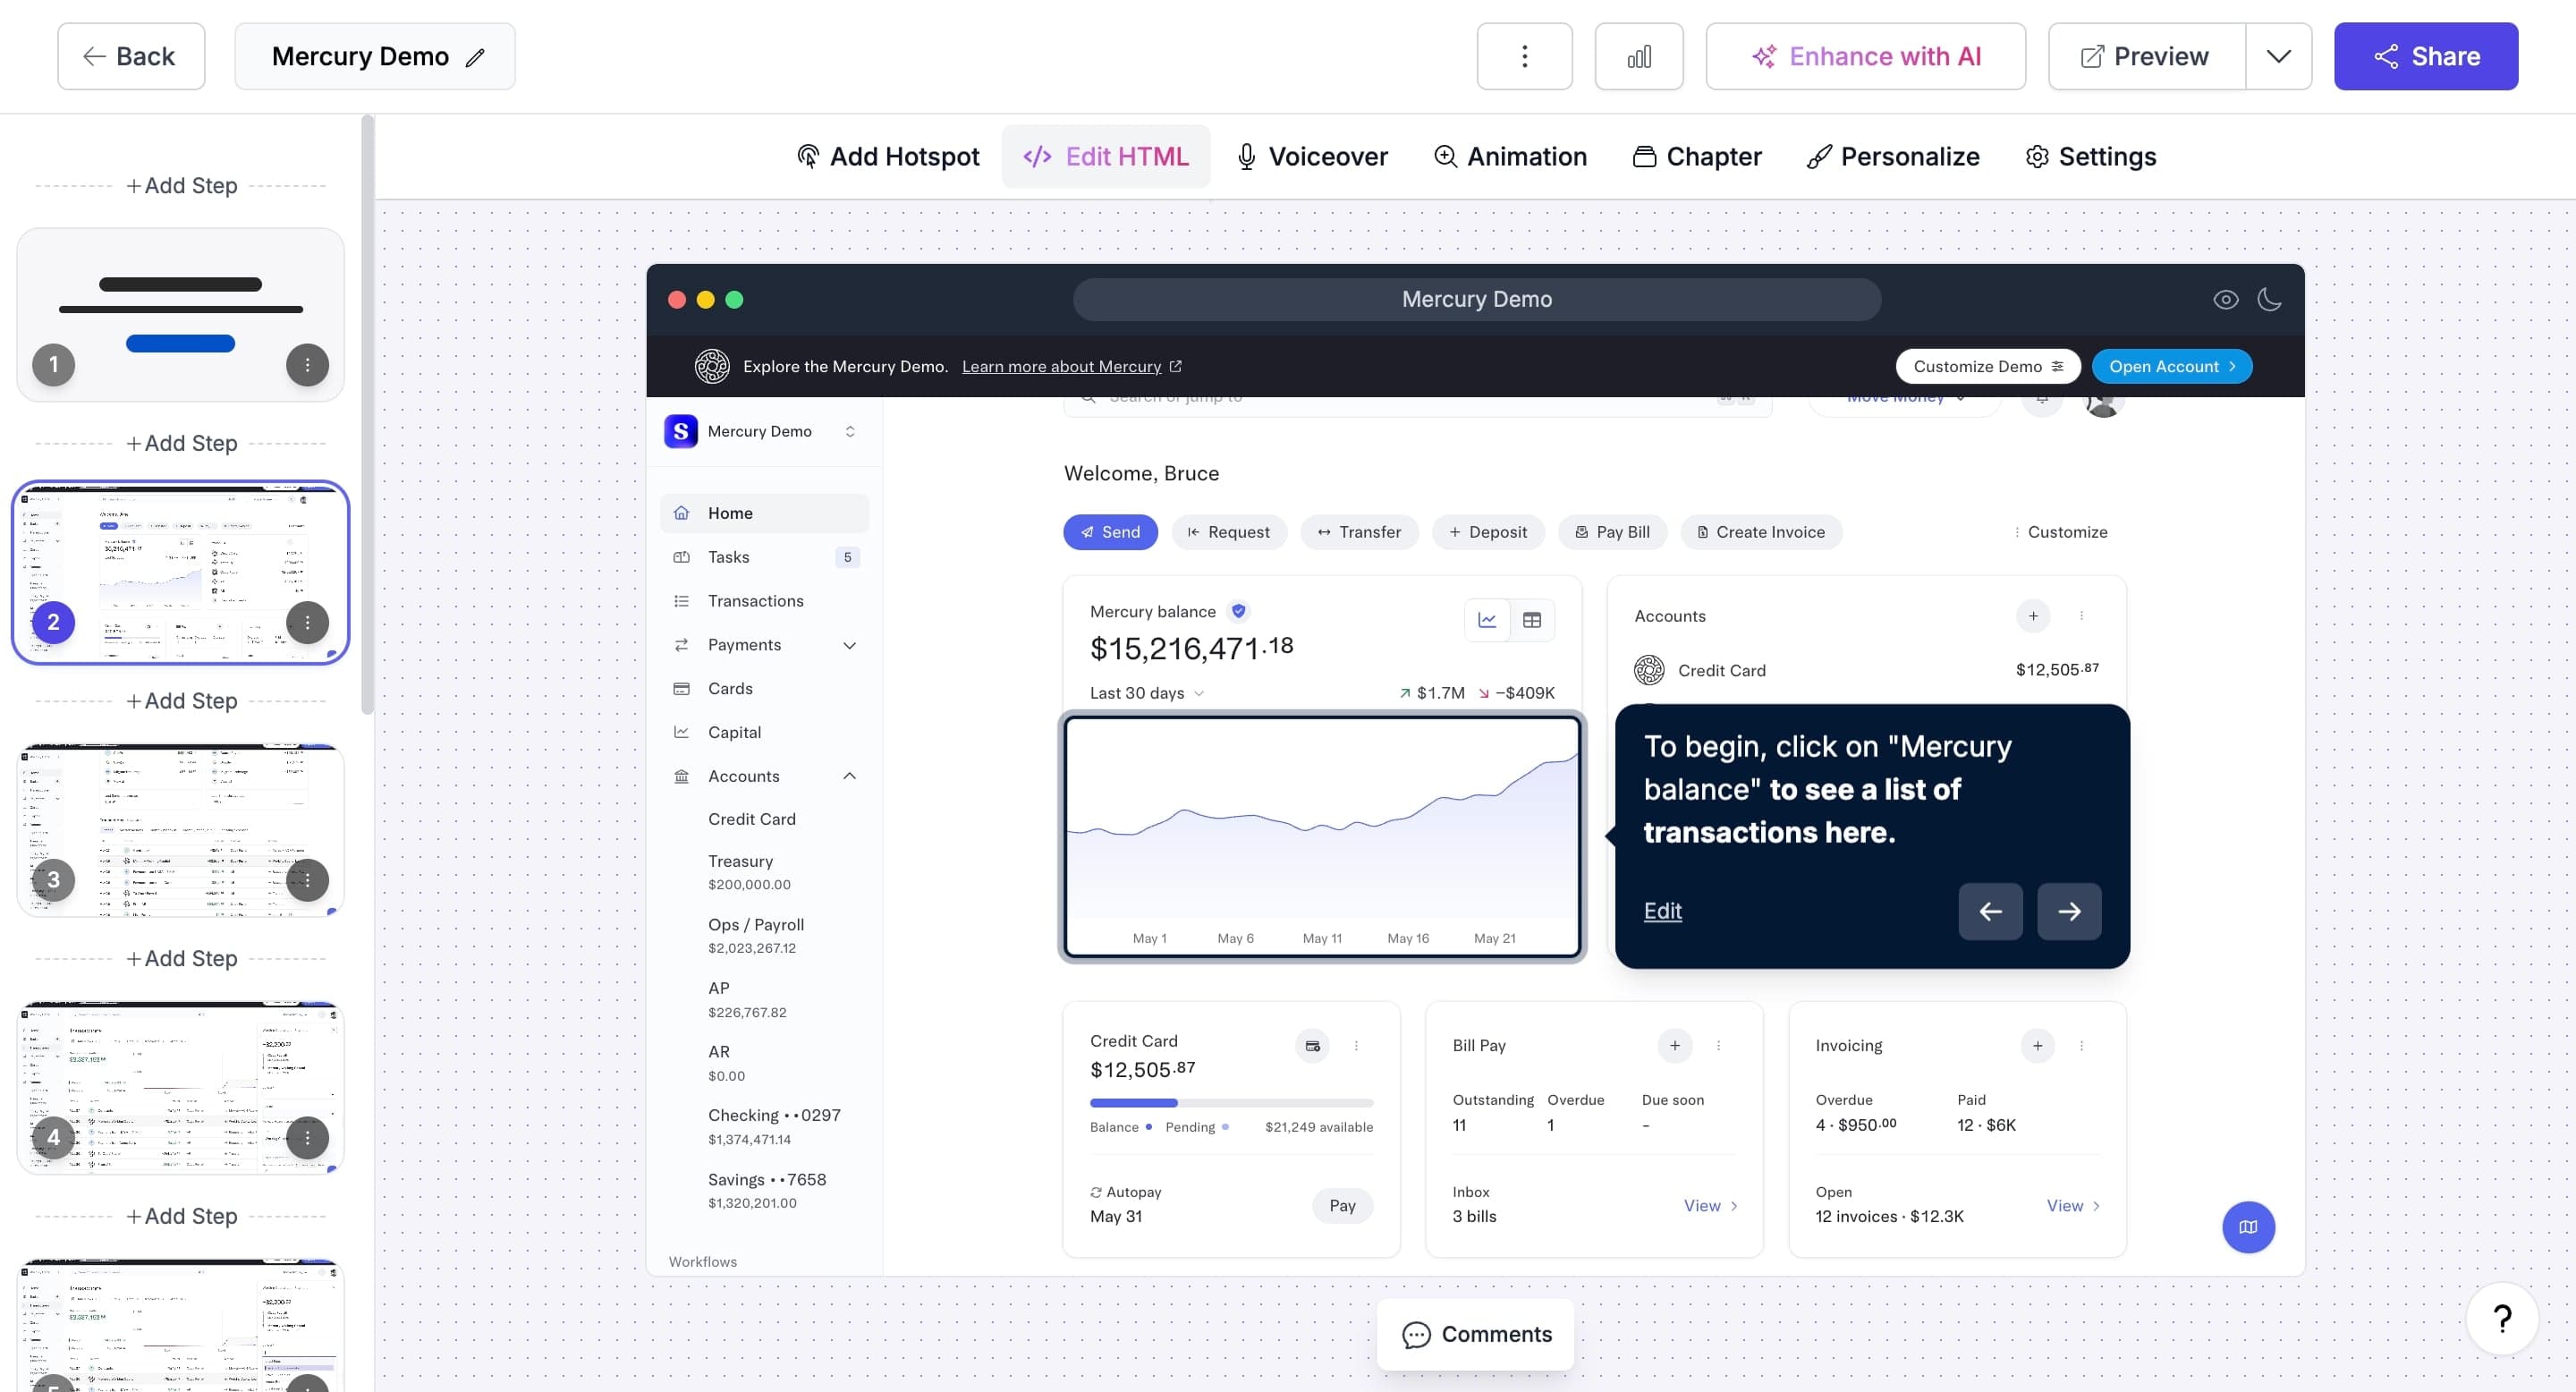Screen dimensions: 2576x1392
Task: Open the Comments button
Action: click(x=1475, y=1334)
